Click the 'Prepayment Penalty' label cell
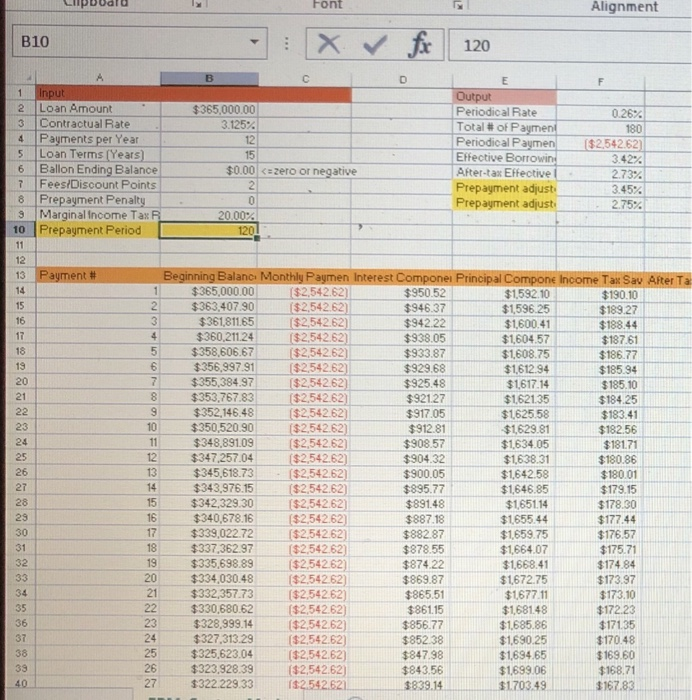Viewport: 692px width, 700px height. pos(98,200)
